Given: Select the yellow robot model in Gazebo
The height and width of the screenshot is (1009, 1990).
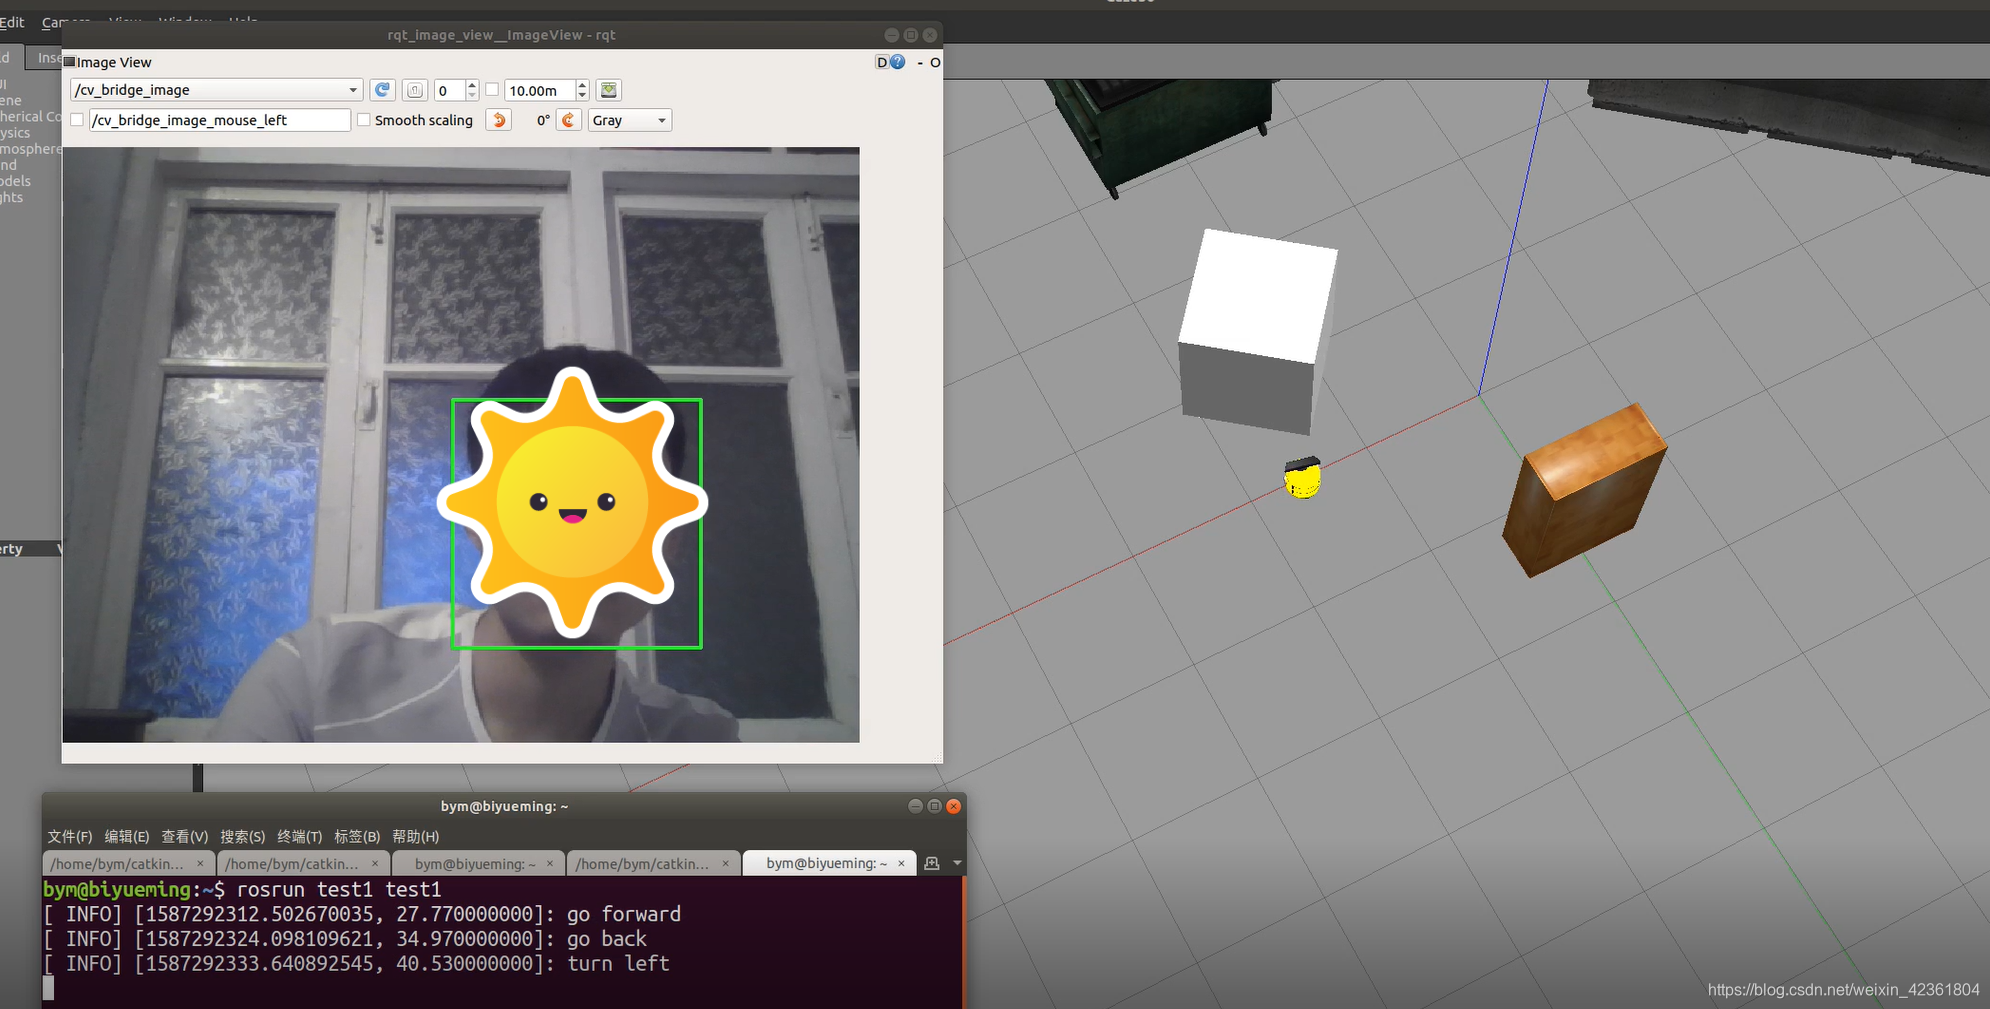Looking at the screenshot, I should coord(1303,478).
